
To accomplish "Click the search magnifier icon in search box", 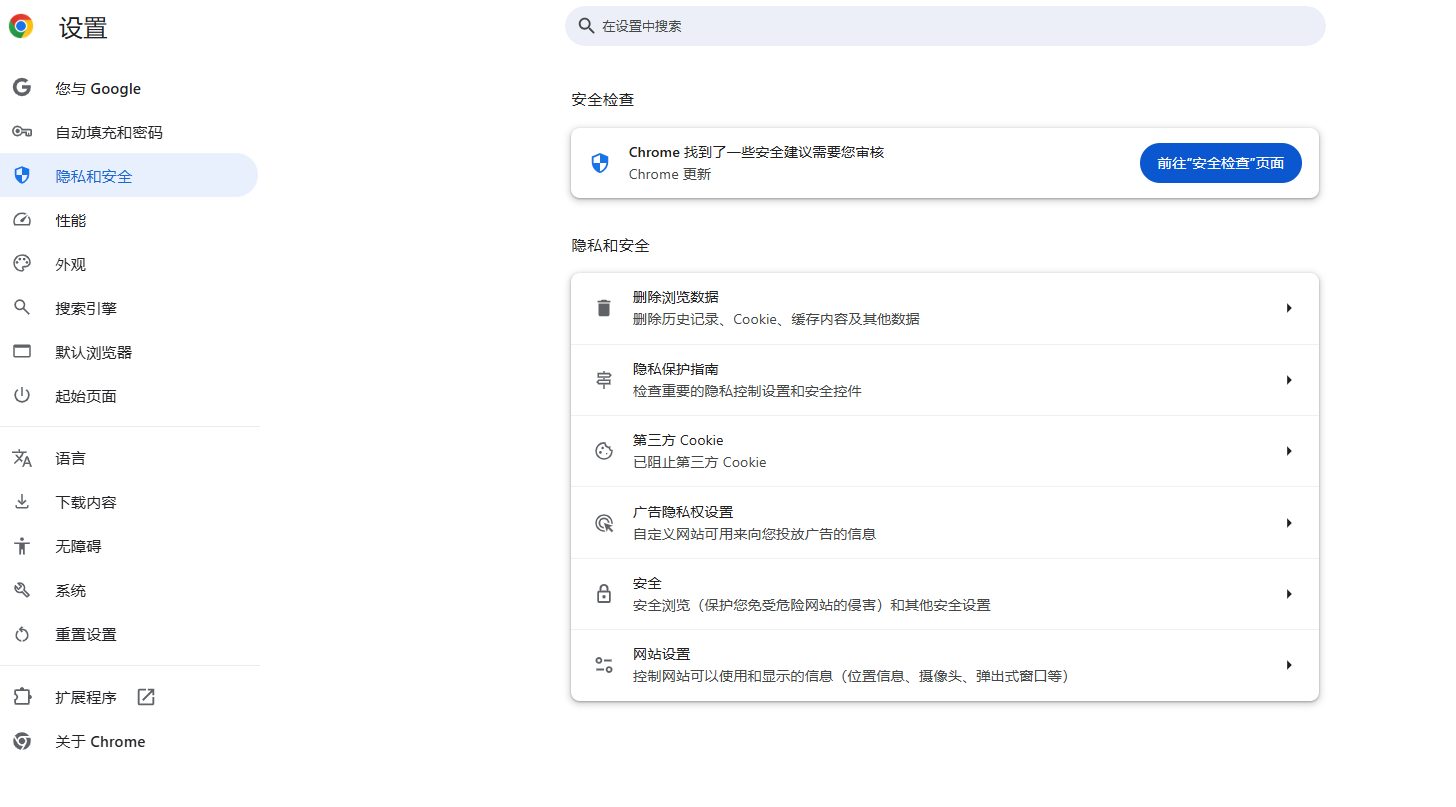I will 587,26.
